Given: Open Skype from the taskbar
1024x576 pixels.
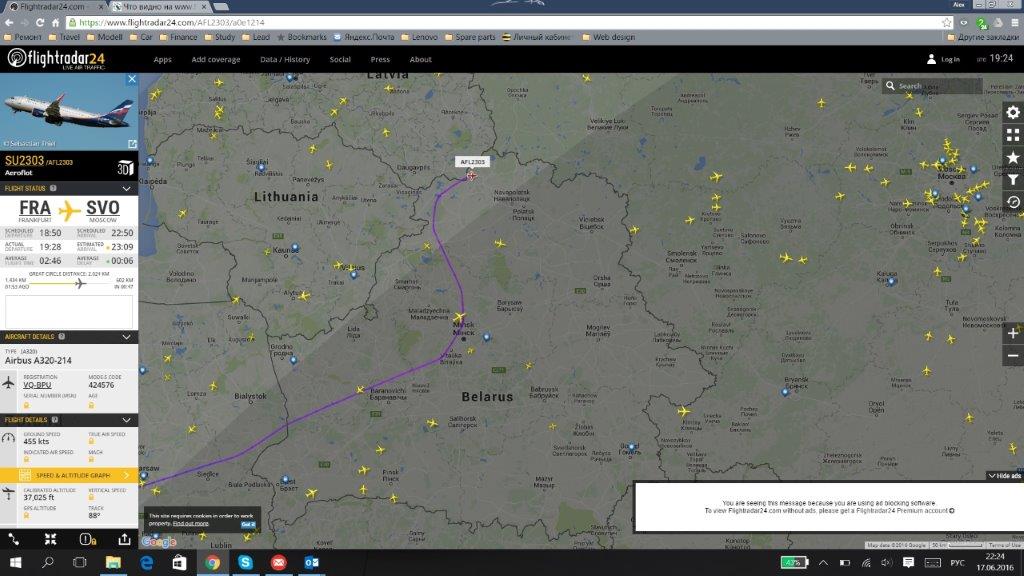Looking at the screenshot, I should (x=246, y=562).
